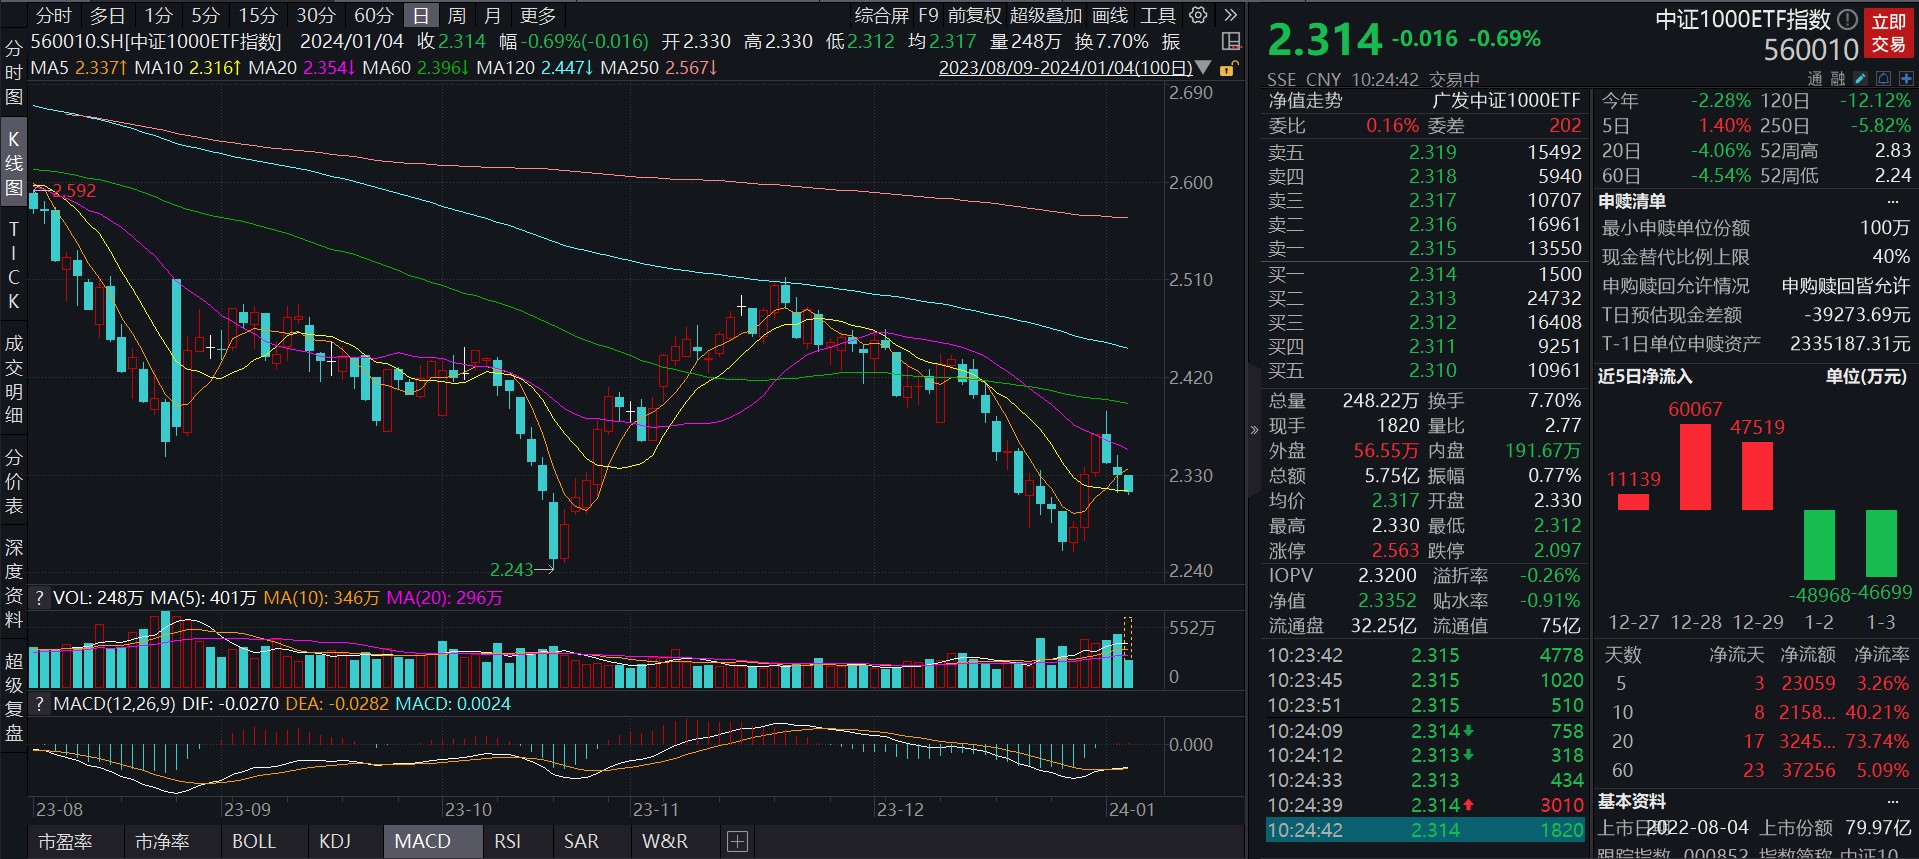This screenshot has height=859, width=1919.
Task: Expand more toolbar options double-chevron
Action: tap(1231, 15)
